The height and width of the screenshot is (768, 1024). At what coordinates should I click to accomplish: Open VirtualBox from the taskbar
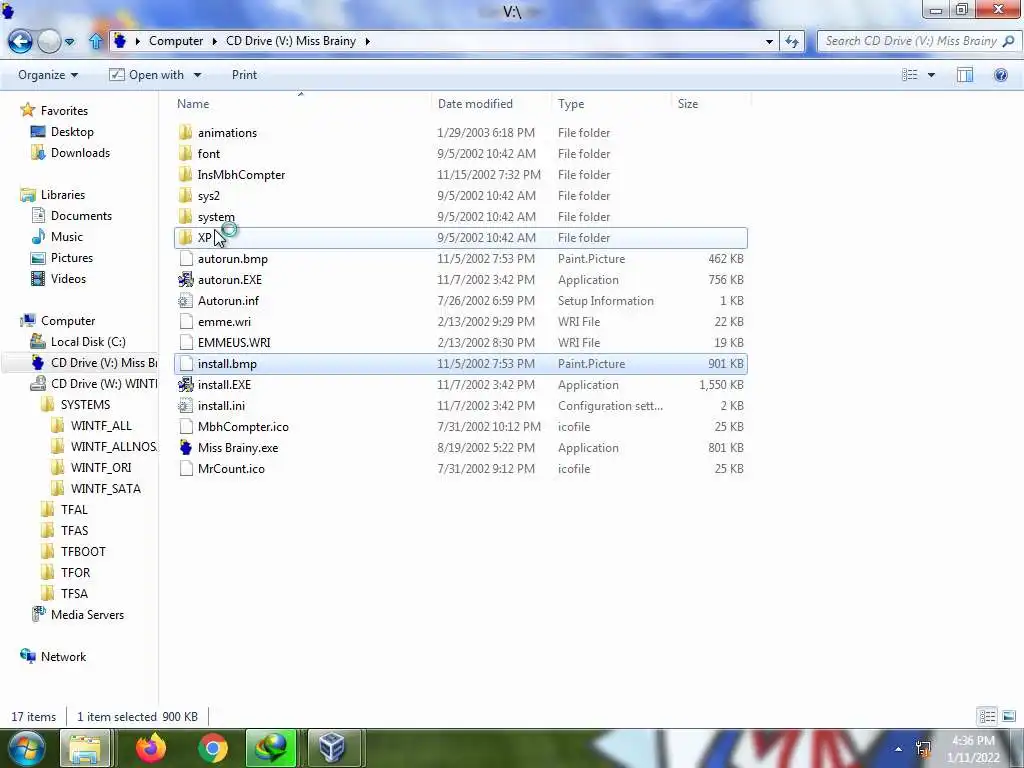tap(332, 748)
